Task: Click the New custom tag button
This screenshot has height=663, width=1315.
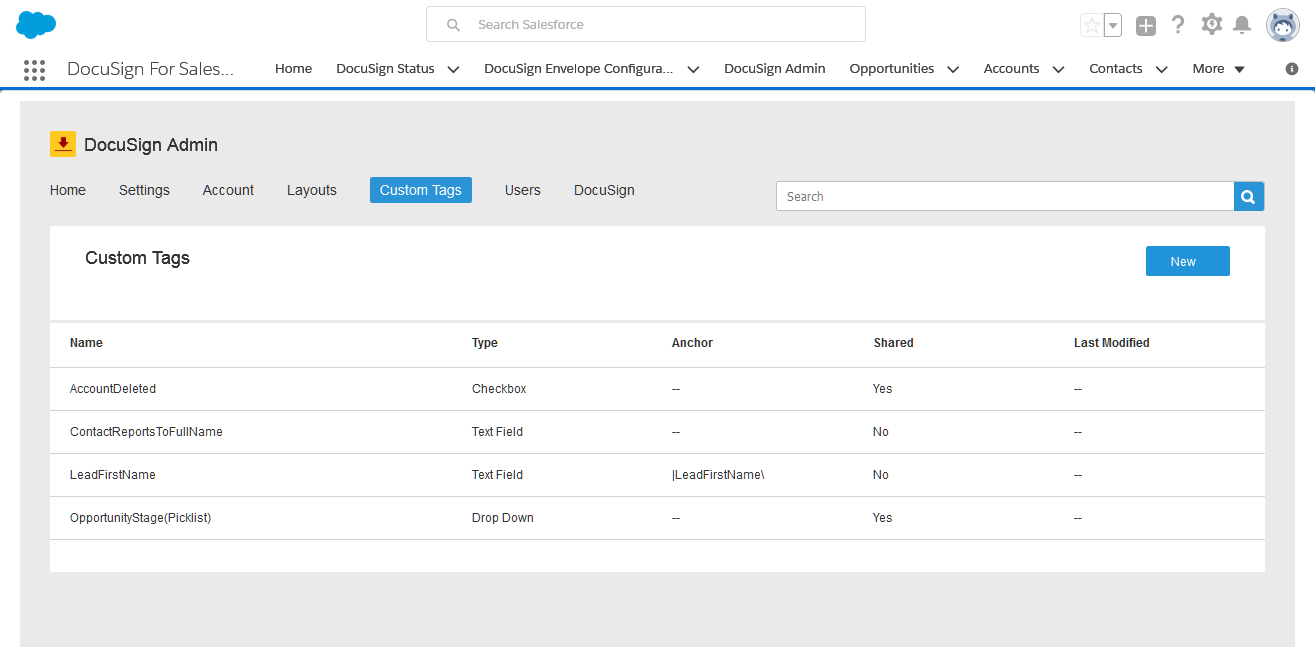Action: [1187, 261]
